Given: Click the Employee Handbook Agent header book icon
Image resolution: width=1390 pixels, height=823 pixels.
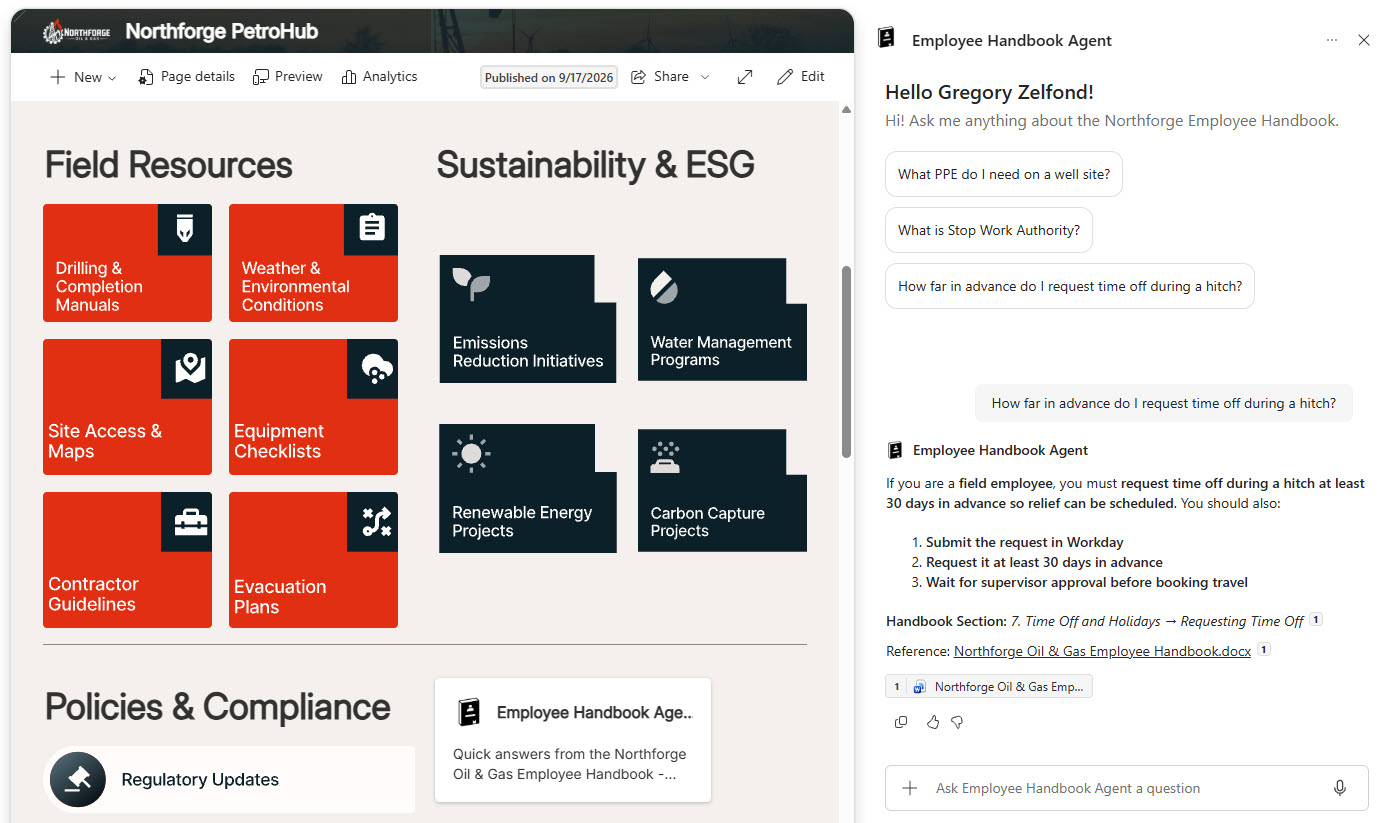Looking at the screenshot, I should tap(886, 38).
